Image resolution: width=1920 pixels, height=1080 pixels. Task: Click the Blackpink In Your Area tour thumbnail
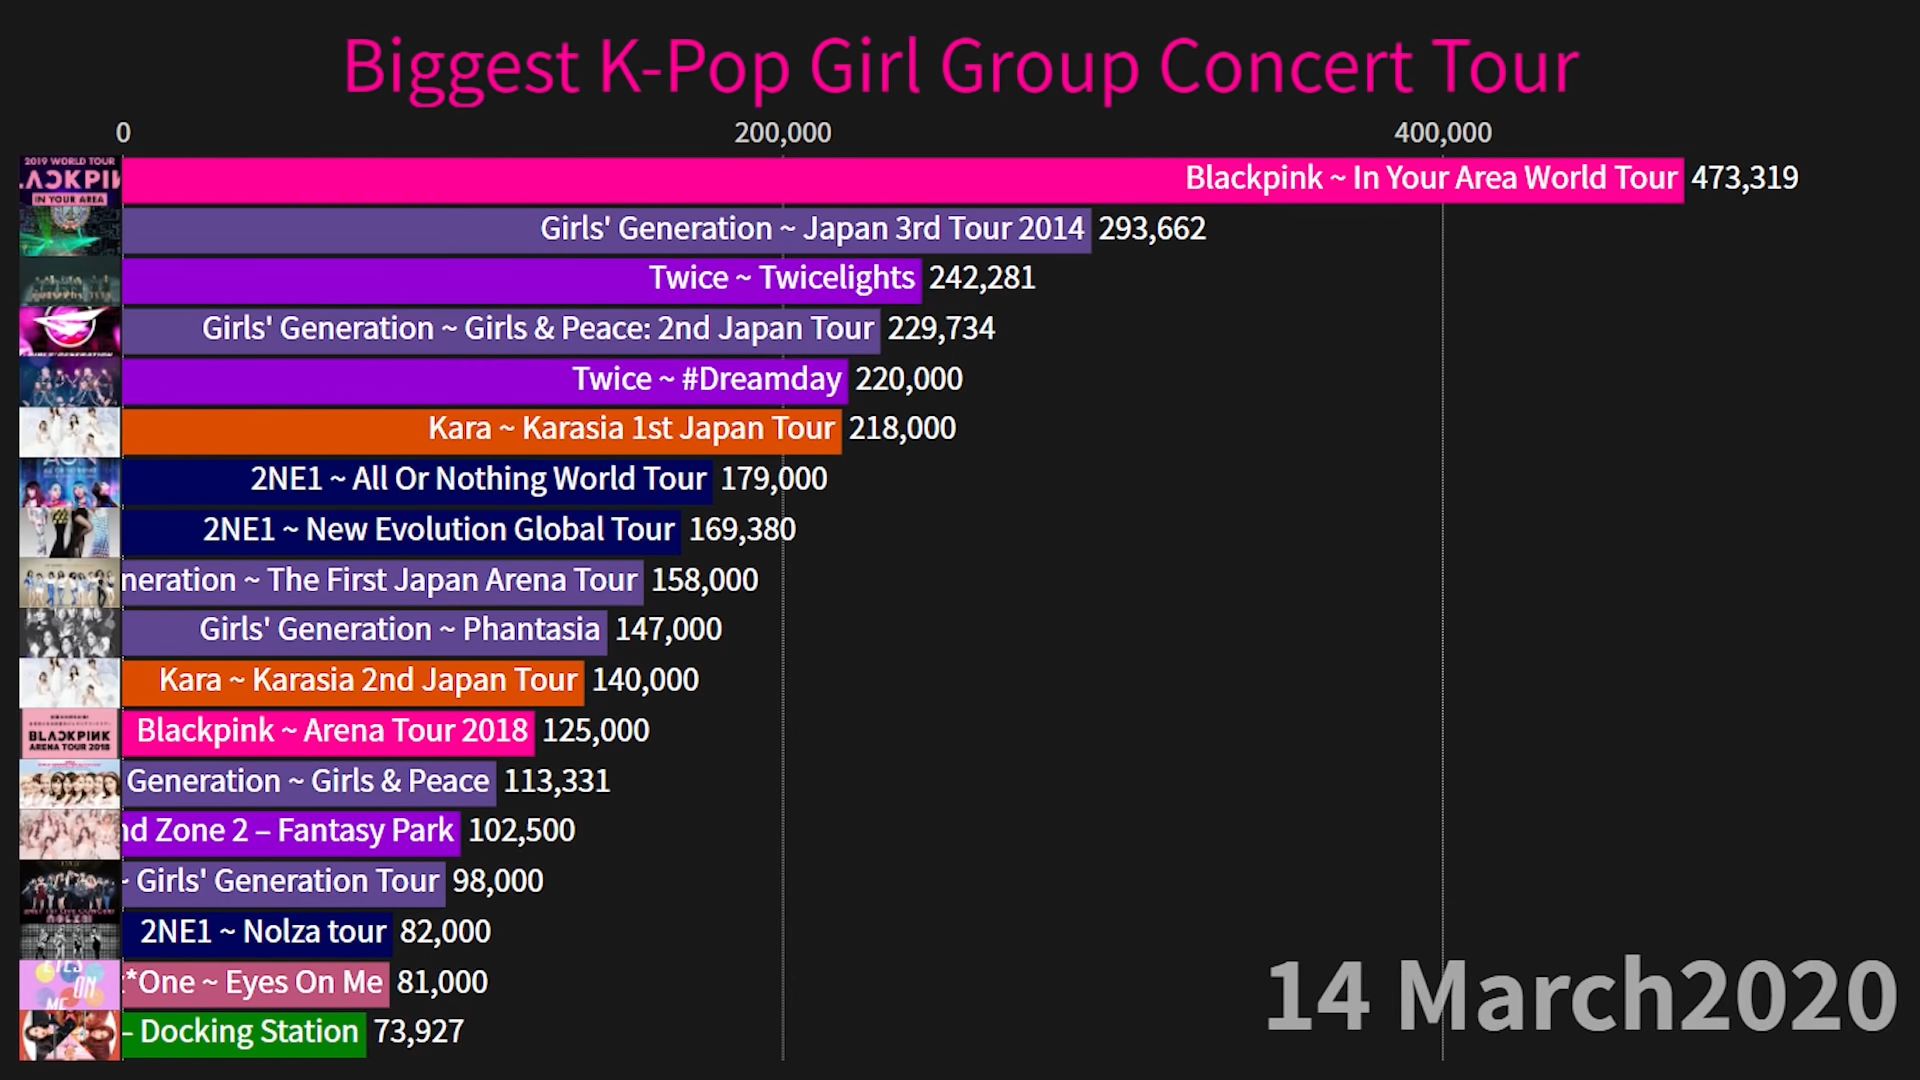pyautogui.click(x=70, y=180)
